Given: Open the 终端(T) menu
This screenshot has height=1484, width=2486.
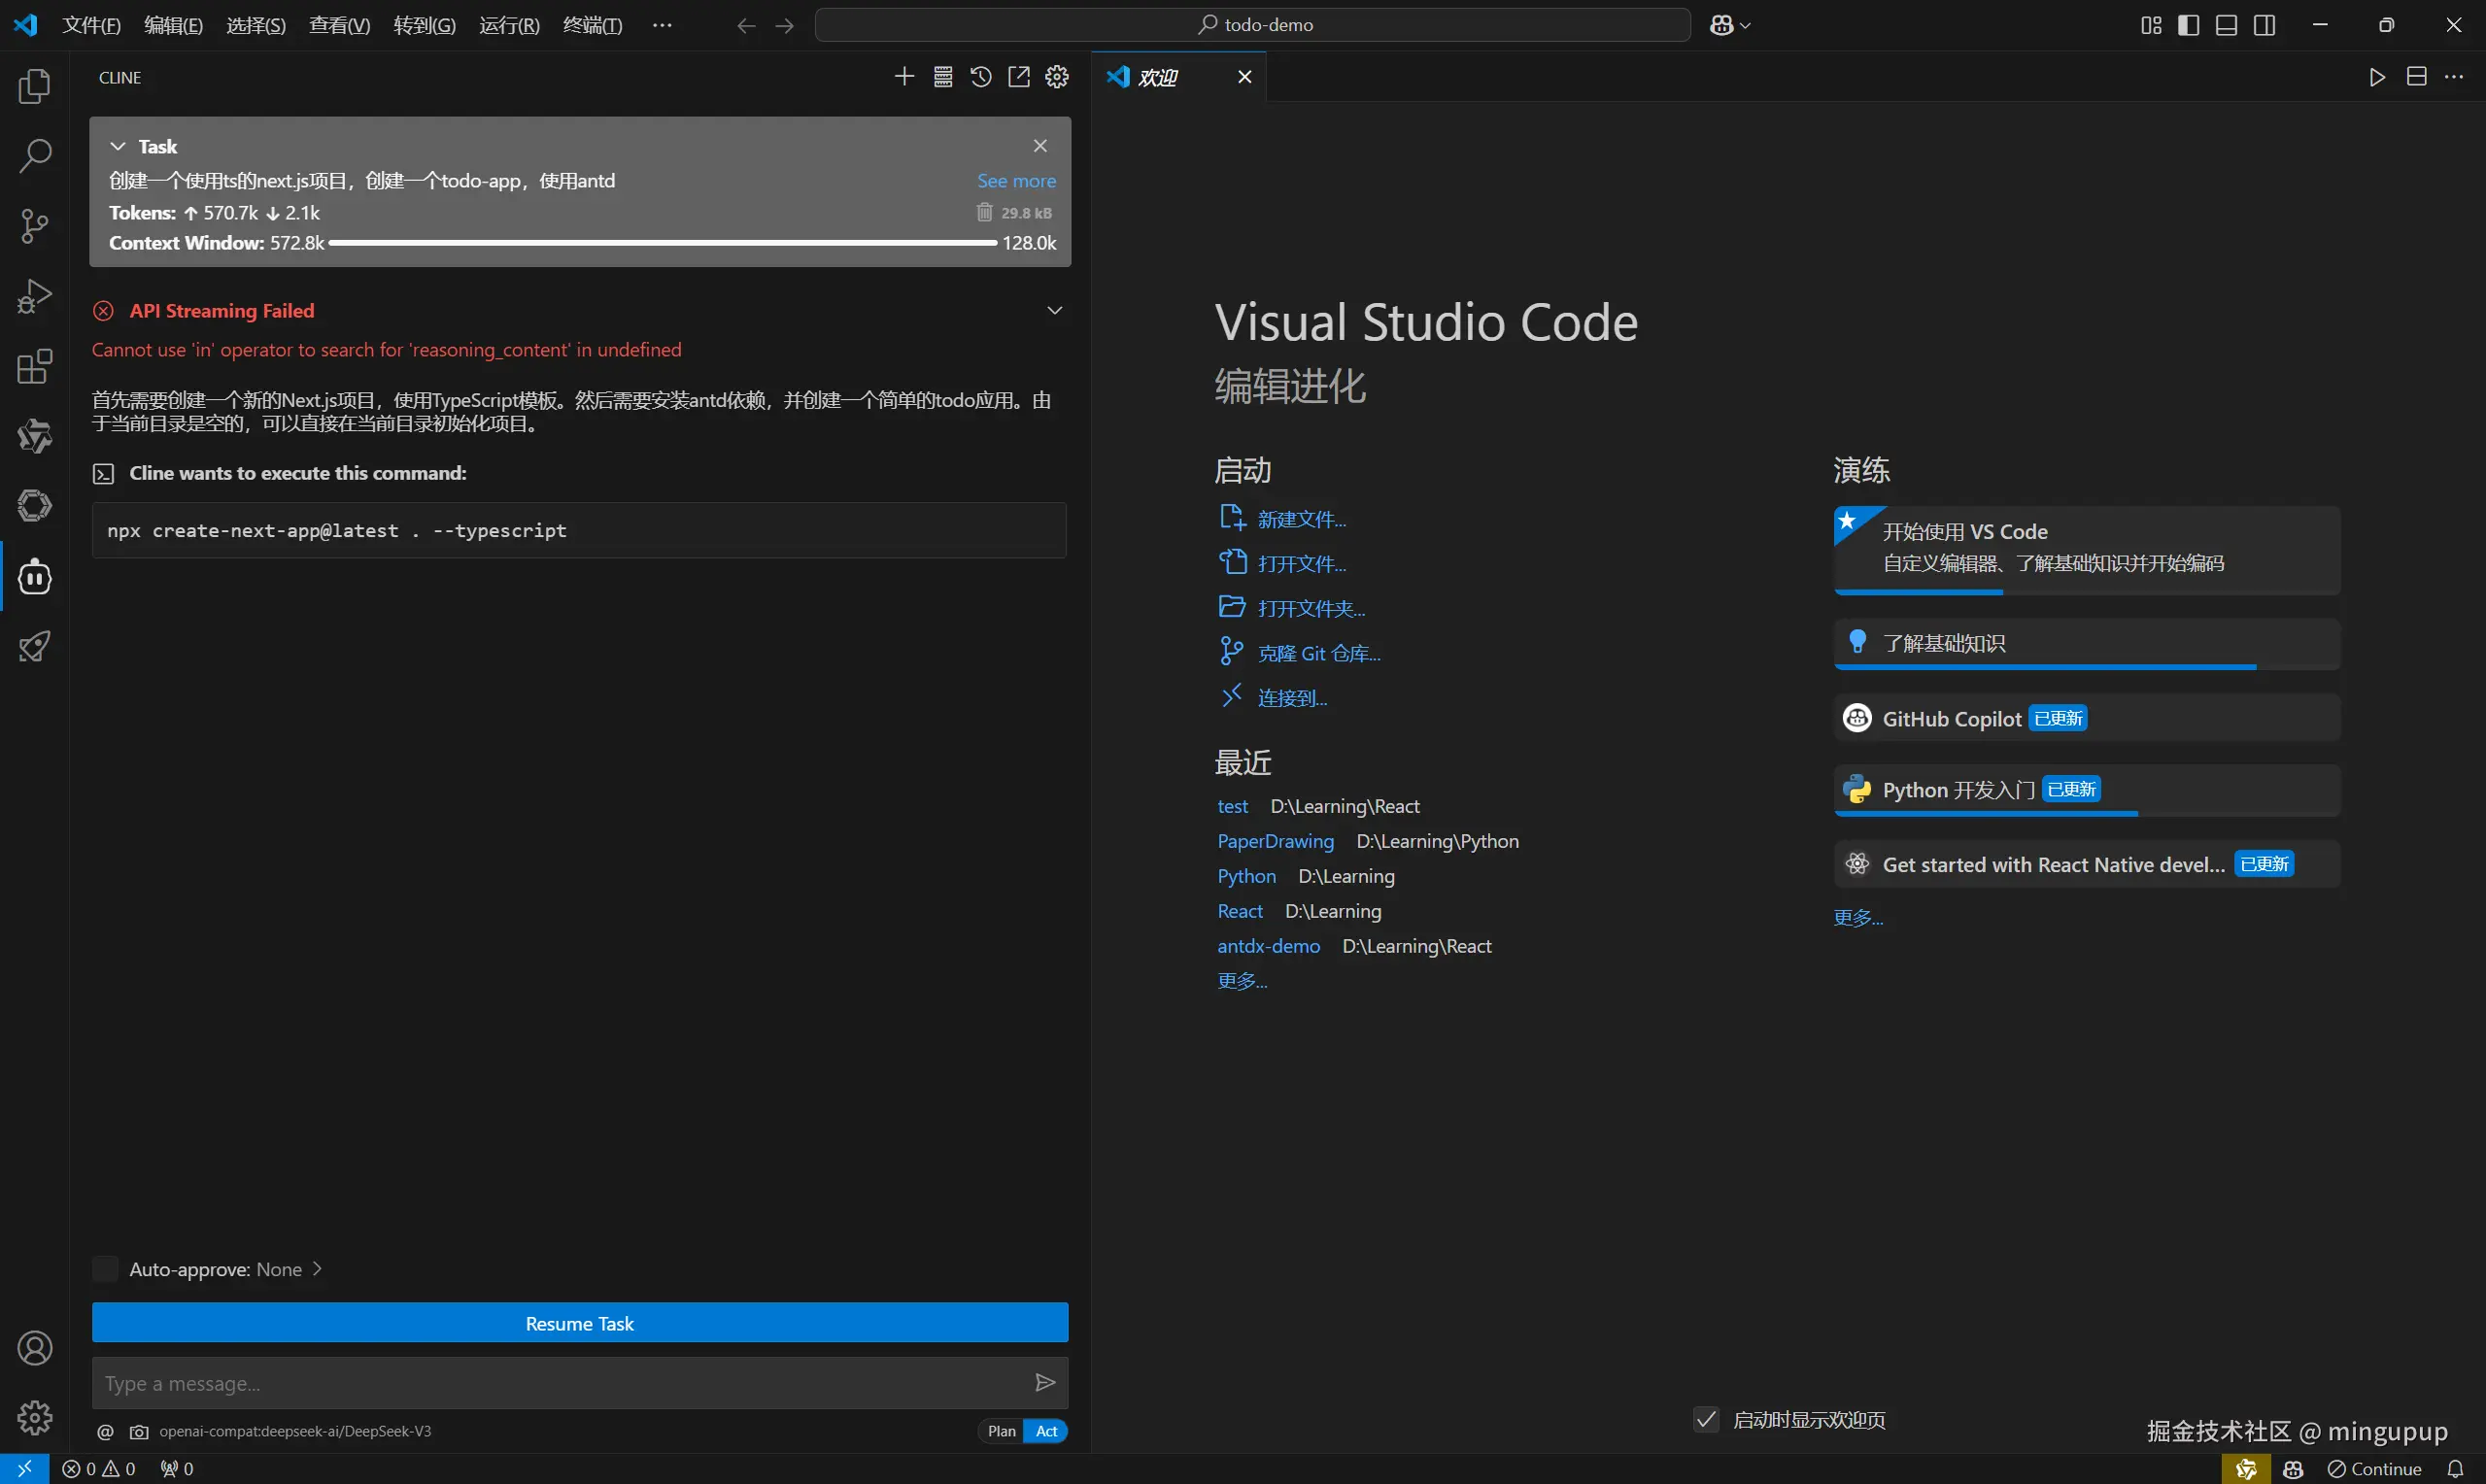Looking at the screenshot, I should (592, 25).
